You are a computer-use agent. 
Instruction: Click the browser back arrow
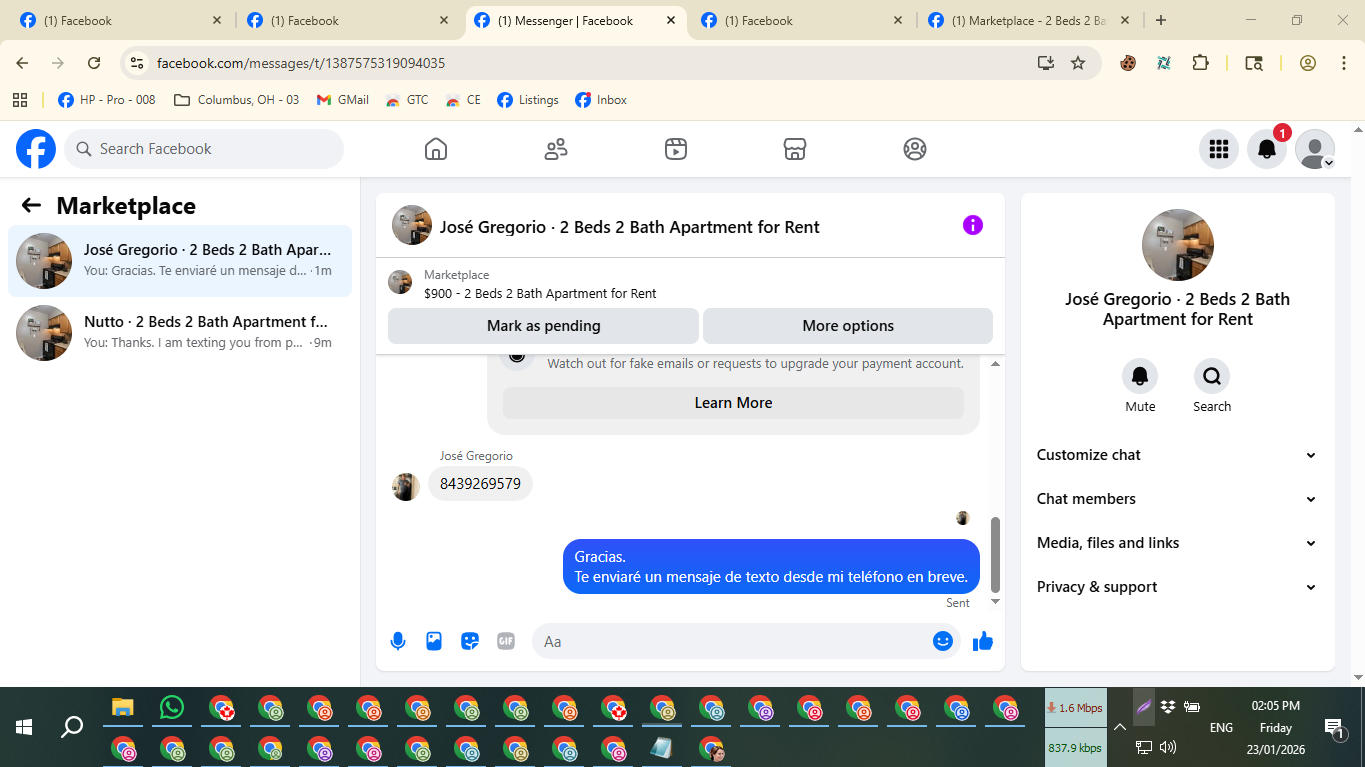pos(22,63)
